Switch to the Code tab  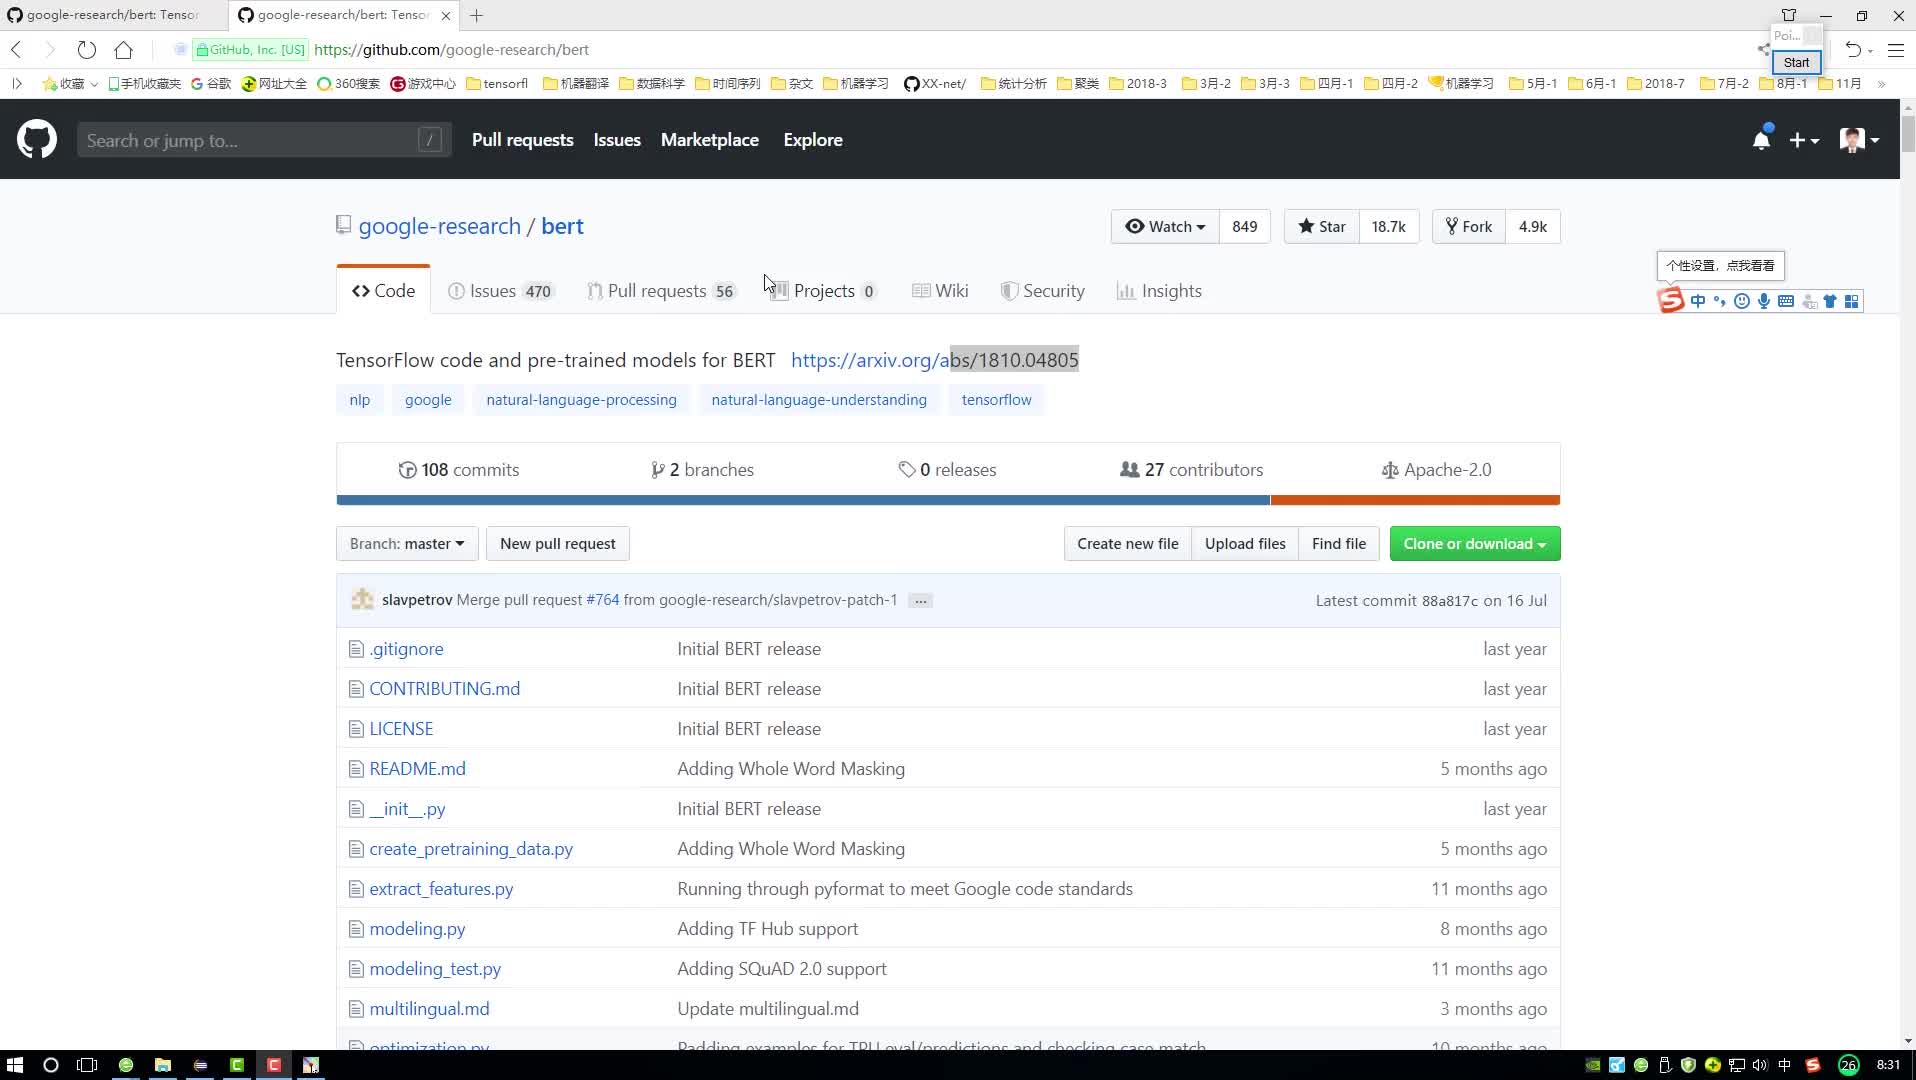[x=383, y=290]
